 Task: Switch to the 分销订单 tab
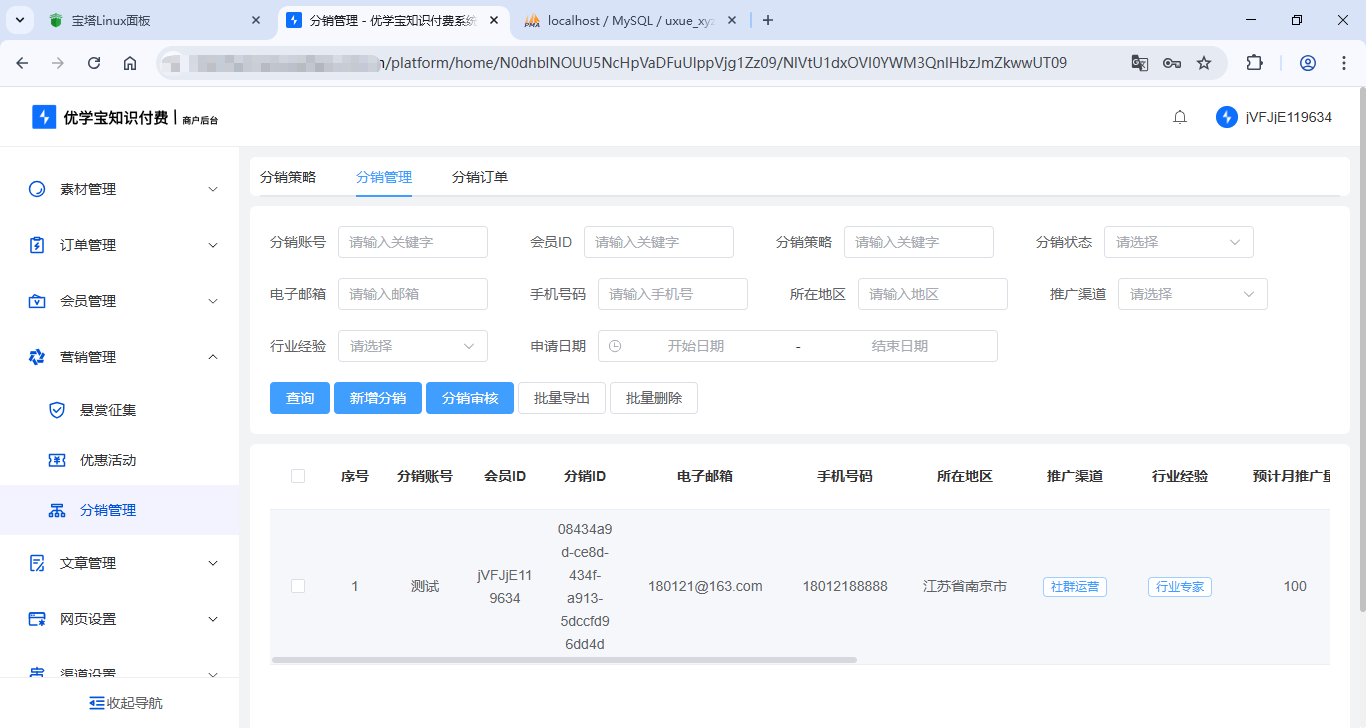click(x=480, y=177)
